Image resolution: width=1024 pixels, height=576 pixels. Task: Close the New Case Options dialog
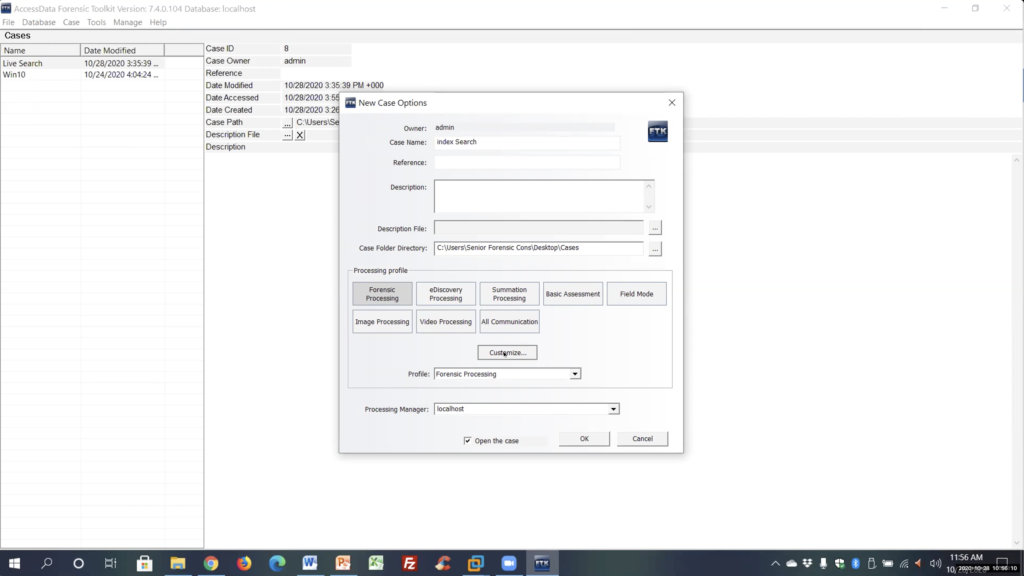672,103
